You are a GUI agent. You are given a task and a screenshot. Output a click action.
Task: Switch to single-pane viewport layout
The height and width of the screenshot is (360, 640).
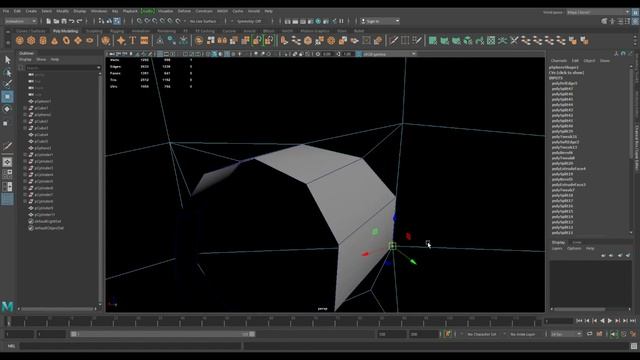tap(7, 162)
